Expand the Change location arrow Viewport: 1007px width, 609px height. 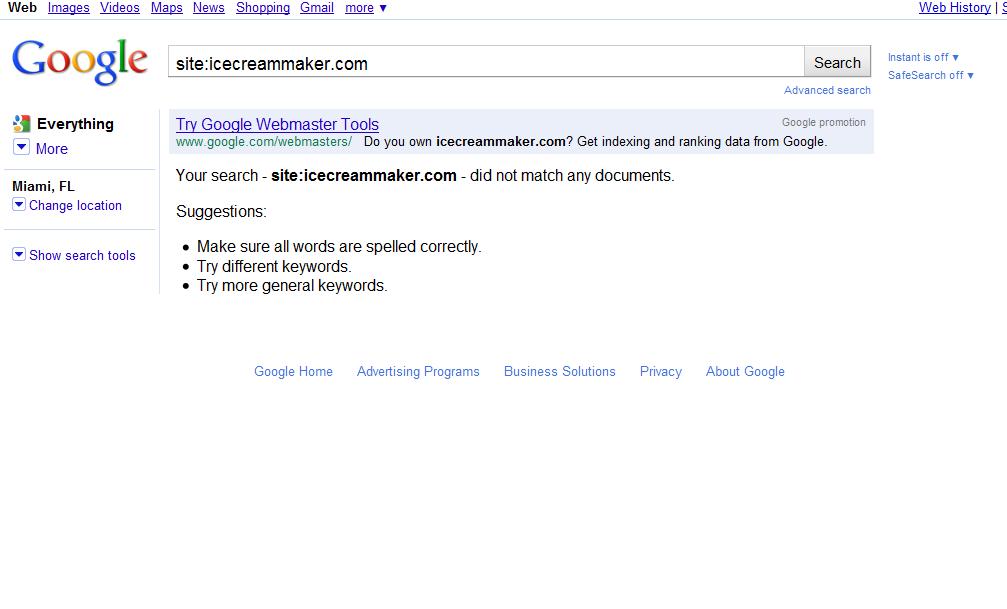[19, 204]
